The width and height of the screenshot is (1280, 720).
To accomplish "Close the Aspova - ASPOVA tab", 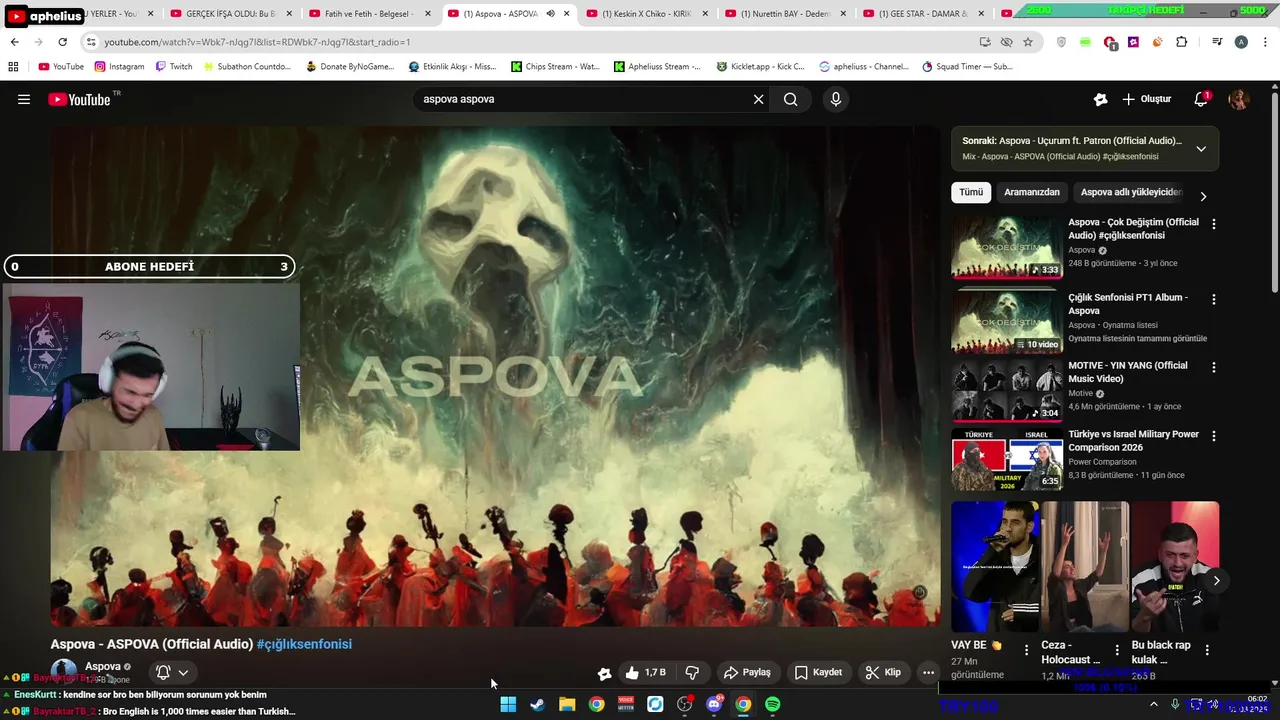I will [x=567, y=14].
